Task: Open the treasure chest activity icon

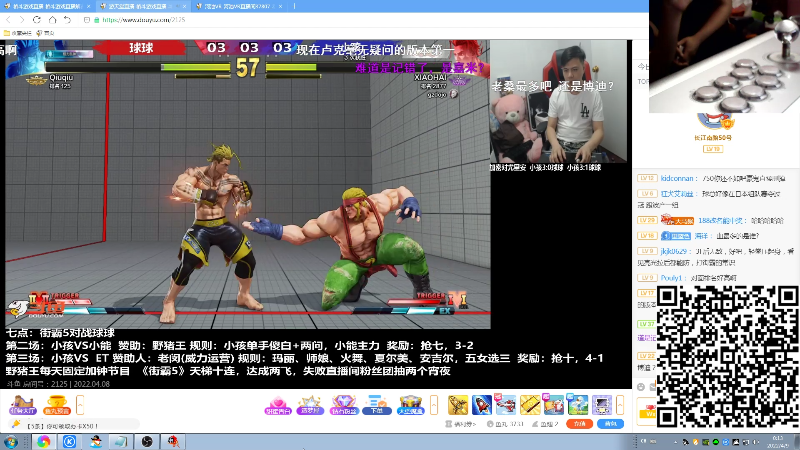Action: [x=411, y=405]
